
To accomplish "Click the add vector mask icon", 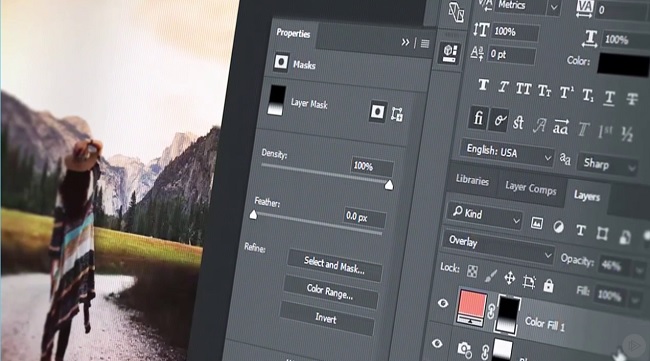I will 397,114.
